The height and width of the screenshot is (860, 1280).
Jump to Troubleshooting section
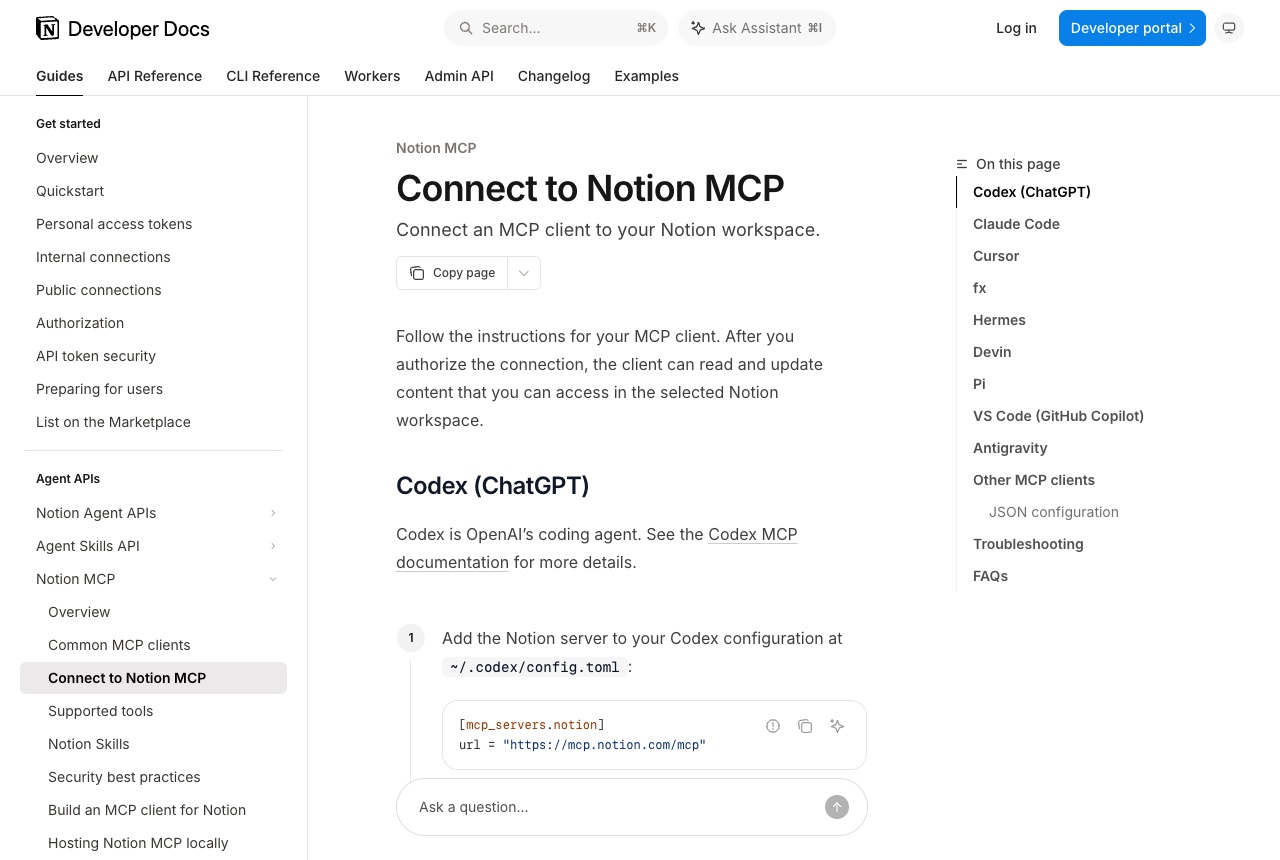[x=1028, y=544]
